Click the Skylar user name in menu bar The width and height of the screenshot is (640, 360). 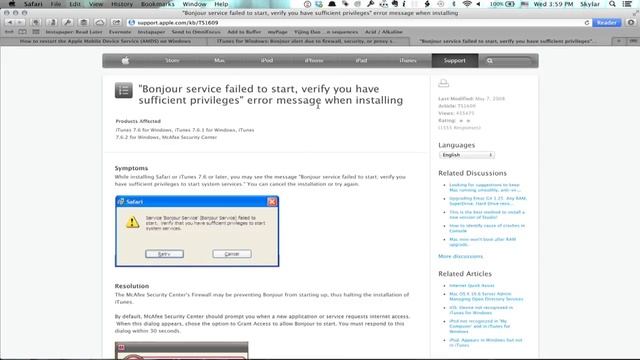click(590, 4)
